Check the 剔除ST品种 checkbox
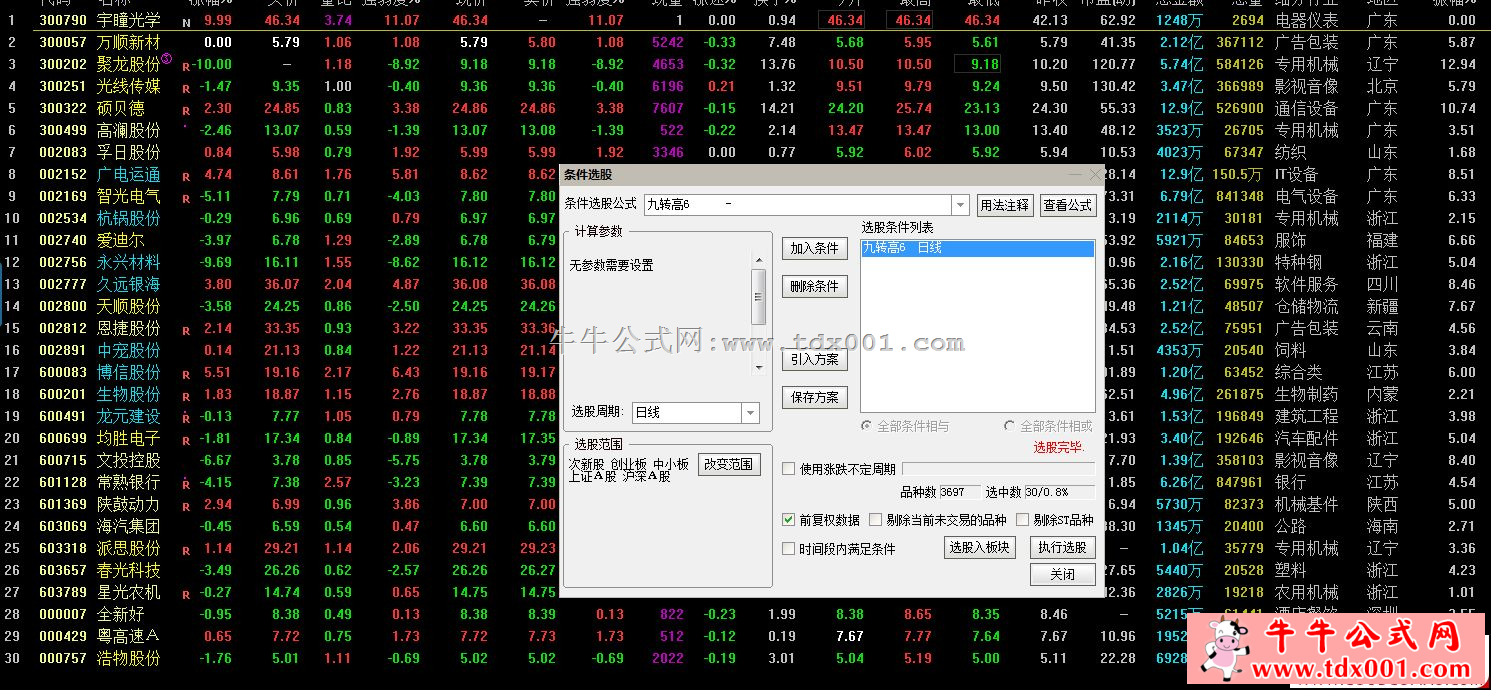 point(1022,520)
